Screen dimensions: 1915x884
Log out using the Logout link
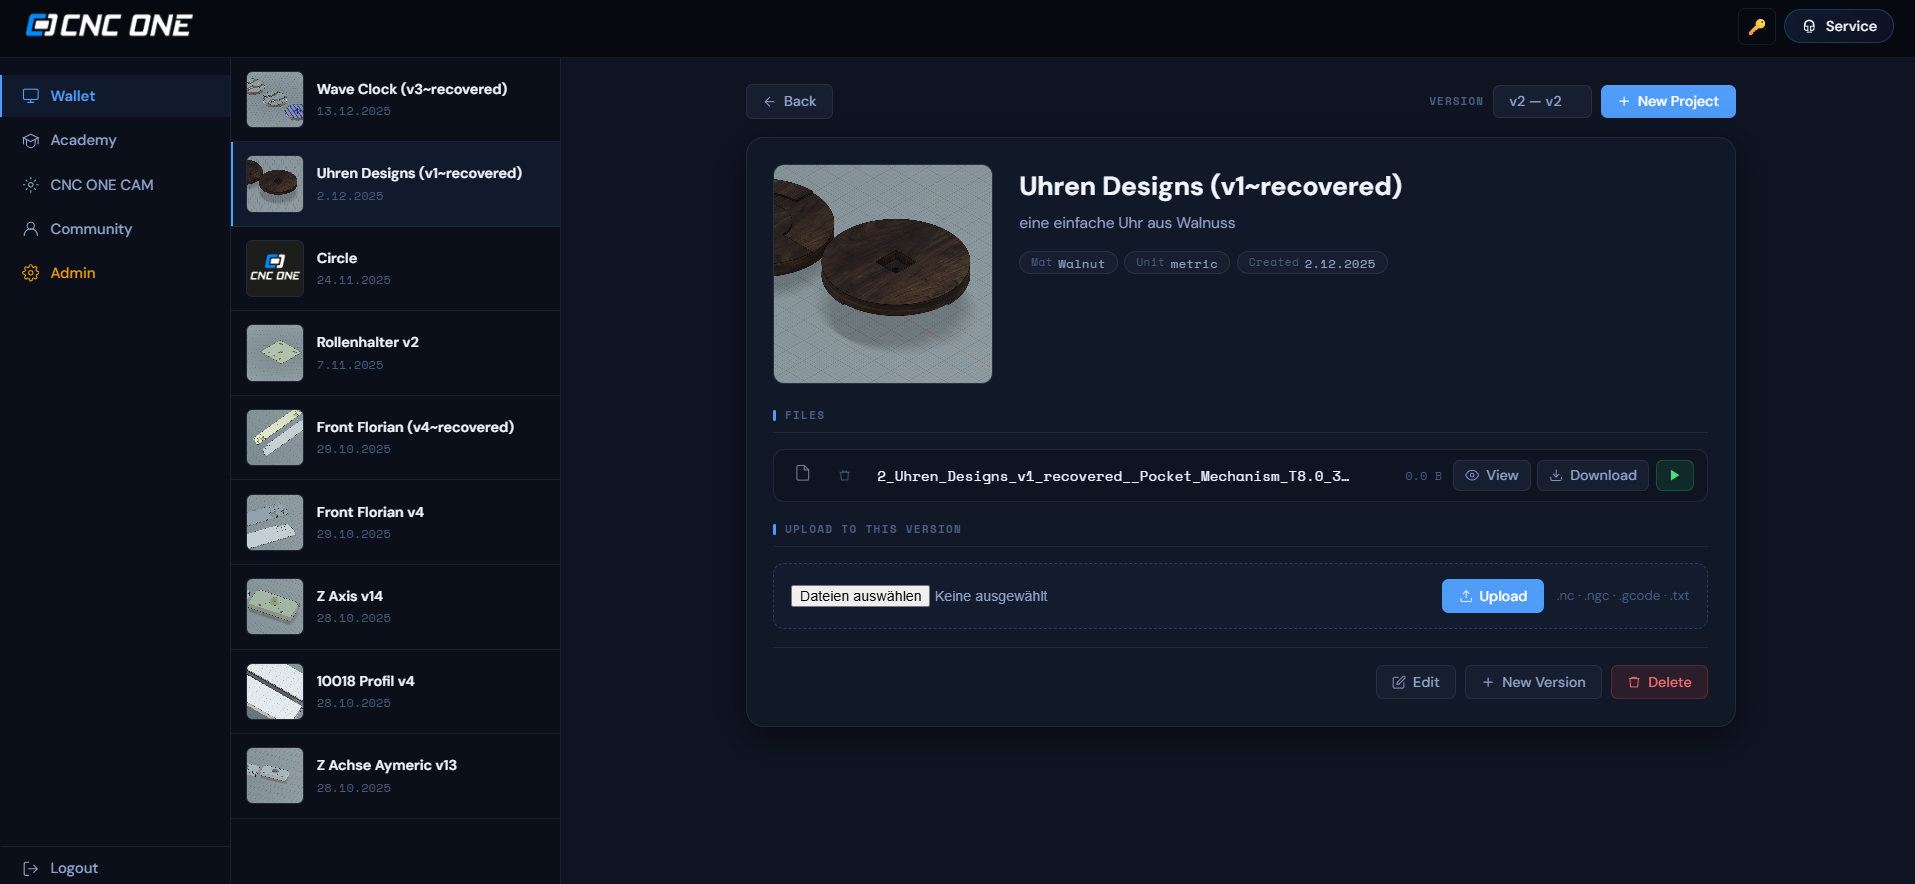coord(73,868)
